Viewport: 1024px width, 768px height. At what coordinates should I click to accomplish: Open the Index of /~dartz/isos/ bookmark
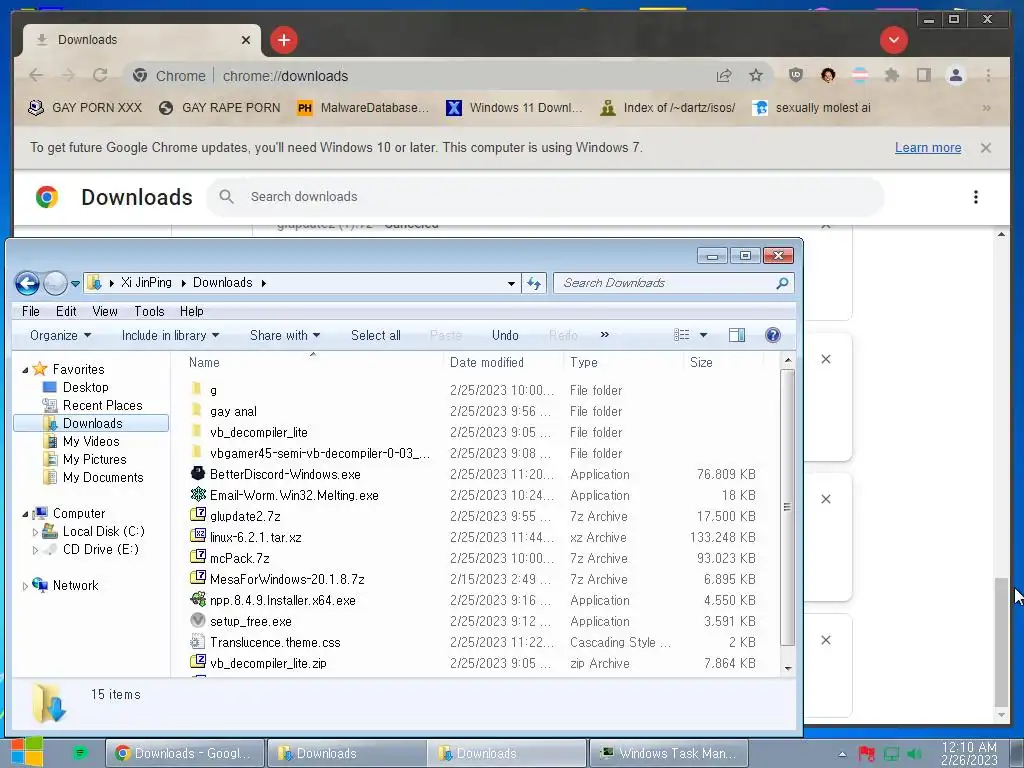[668, 108]
